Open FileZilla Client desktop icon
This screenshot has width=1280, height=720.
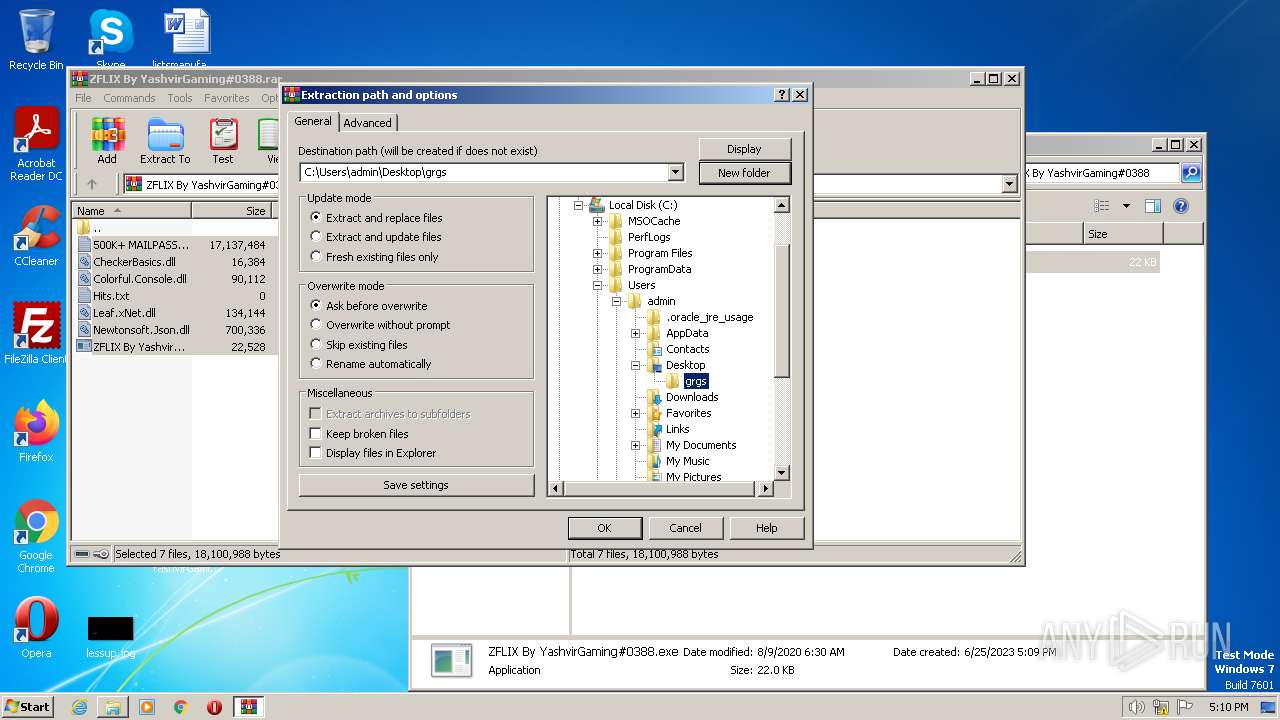[36, 334]
